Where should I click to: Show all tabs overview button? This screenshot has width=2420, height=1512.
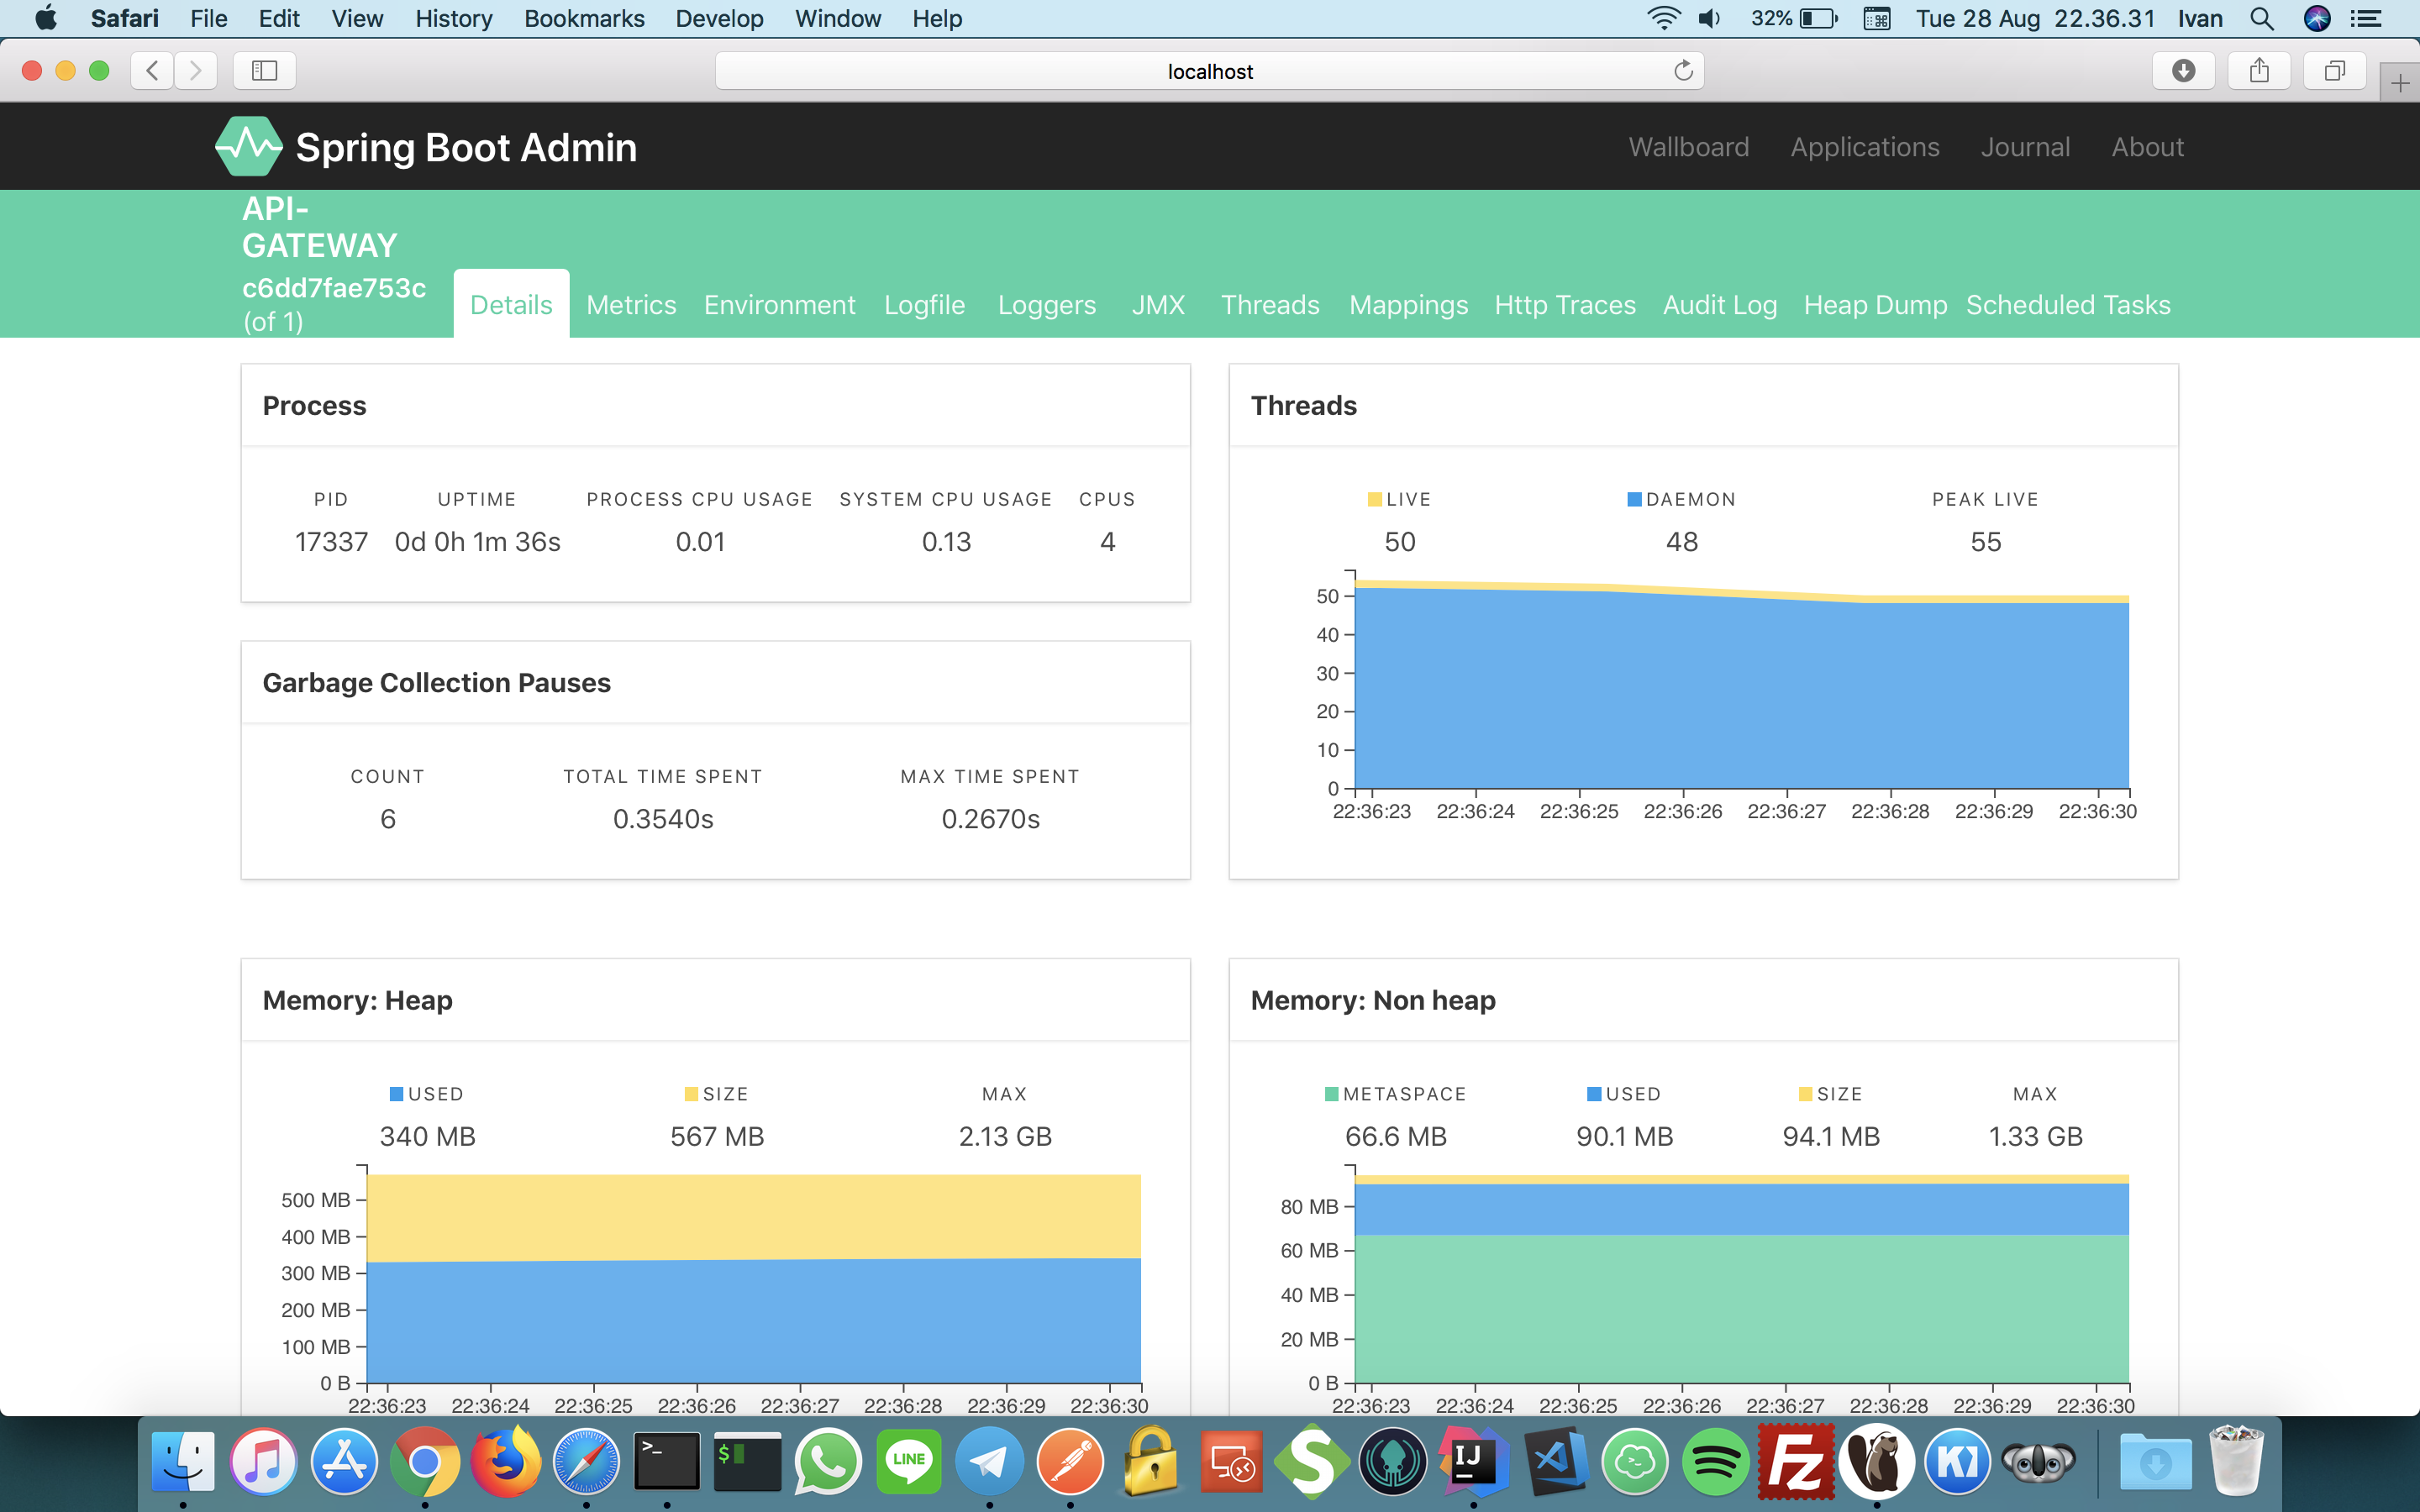pyautogui.click(x=2334, y=71)
